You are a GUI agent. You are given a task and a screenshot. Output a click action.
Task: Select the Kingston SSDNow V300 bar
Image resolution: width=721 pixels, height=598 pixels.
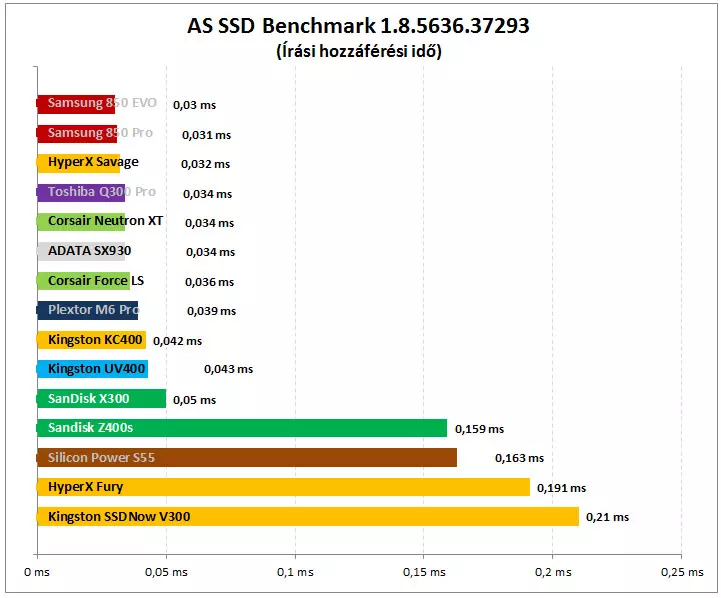pyautogui.click(x=308, y=517)
